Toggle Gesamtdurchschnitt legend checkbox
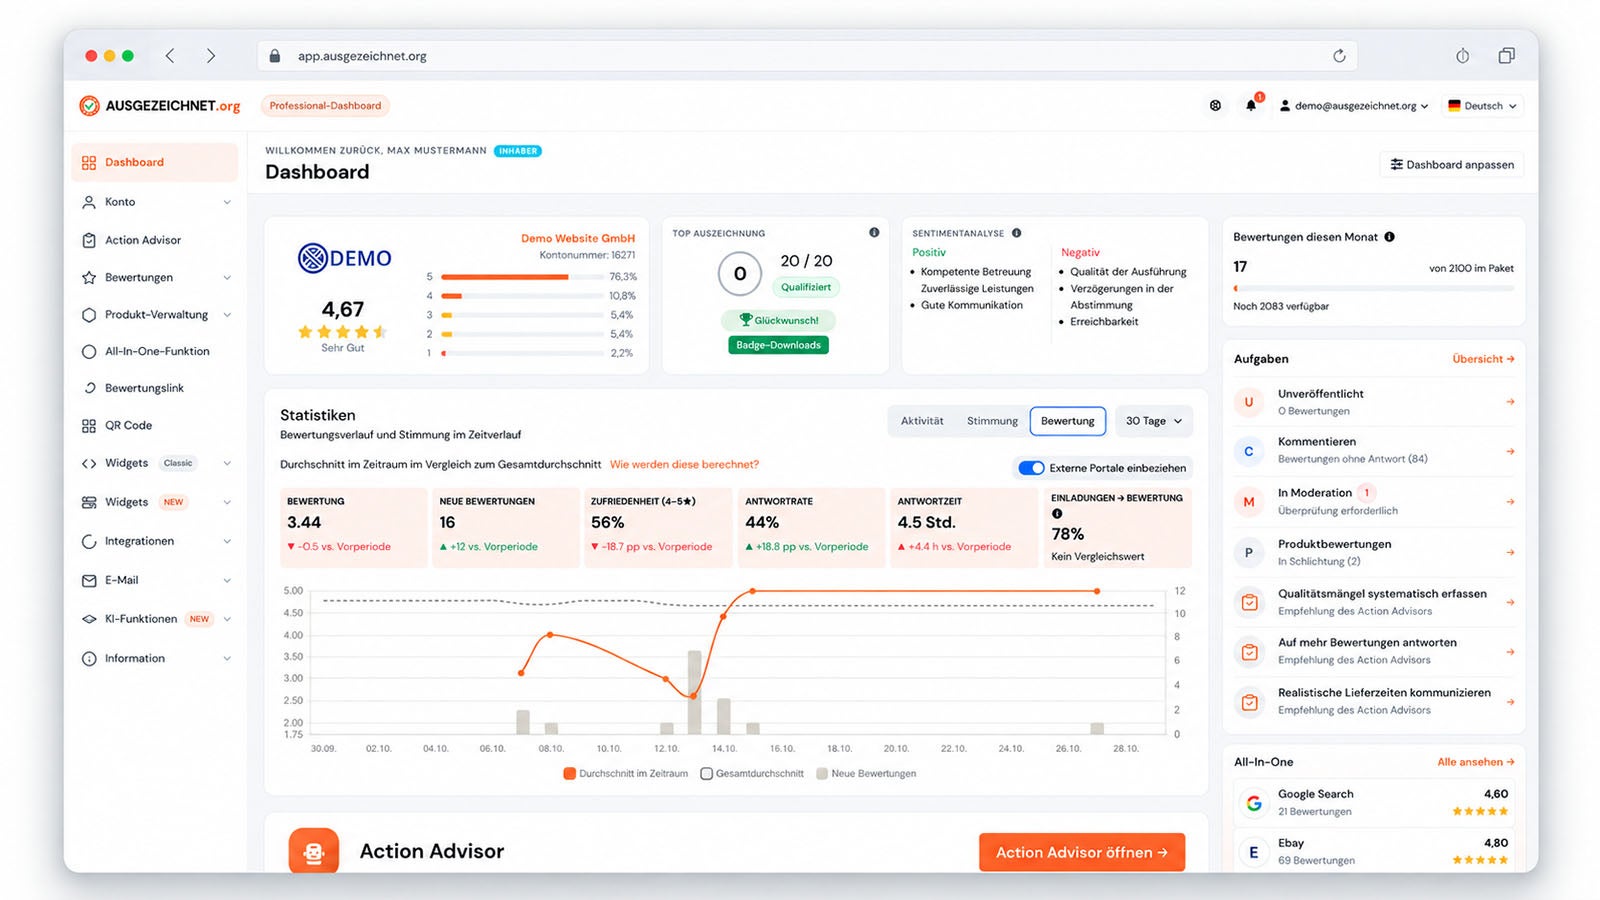1600x900 pixels. pos(706,773)
